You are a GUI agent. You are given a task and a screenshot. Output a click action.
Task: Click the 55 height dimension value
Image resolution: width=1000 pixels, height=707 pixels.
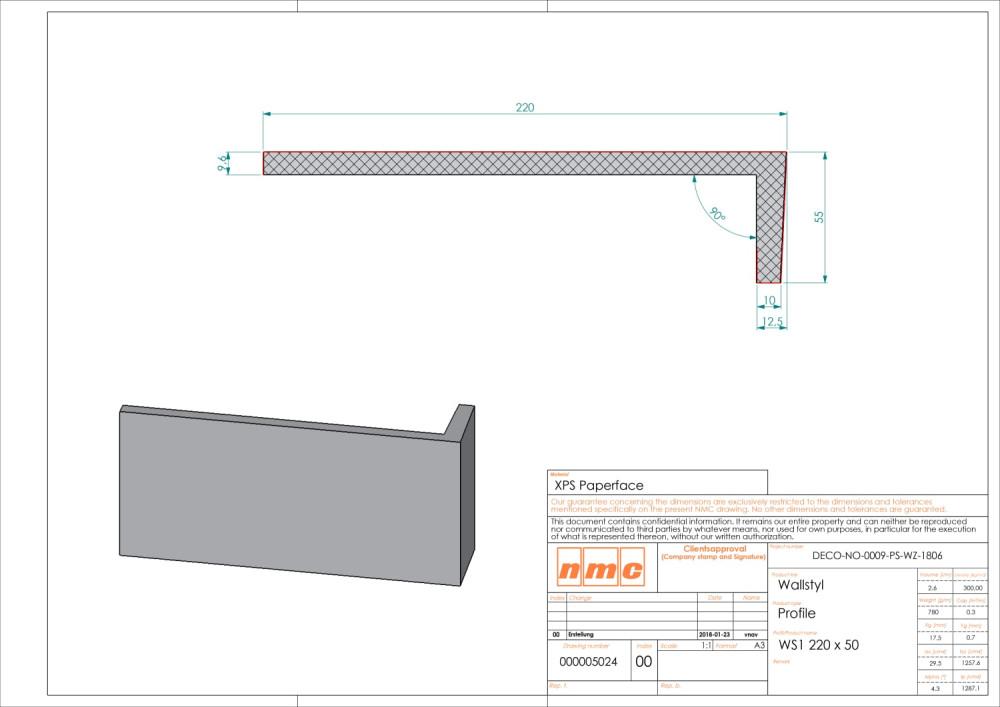click(x=818, y=217)
